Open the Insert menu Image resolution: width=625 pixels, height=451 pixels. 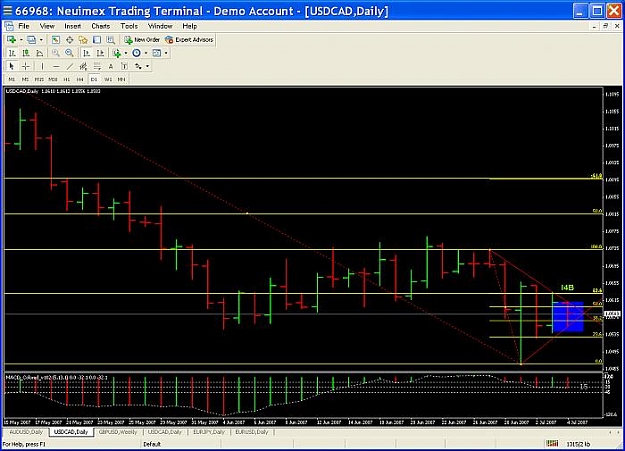click(73, 26)
